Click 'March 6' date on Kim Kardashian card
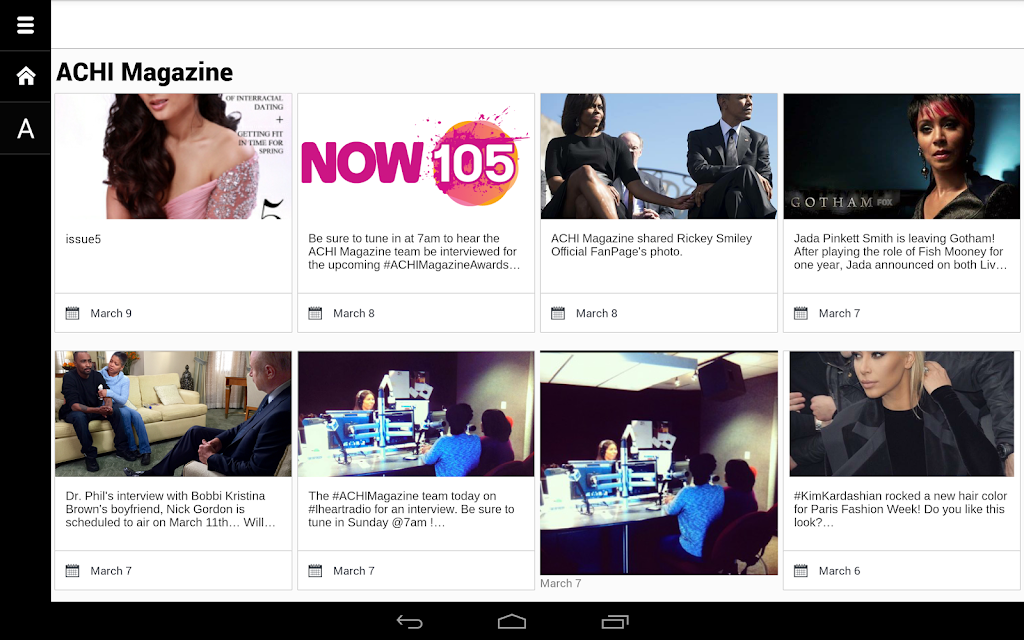 839,571
